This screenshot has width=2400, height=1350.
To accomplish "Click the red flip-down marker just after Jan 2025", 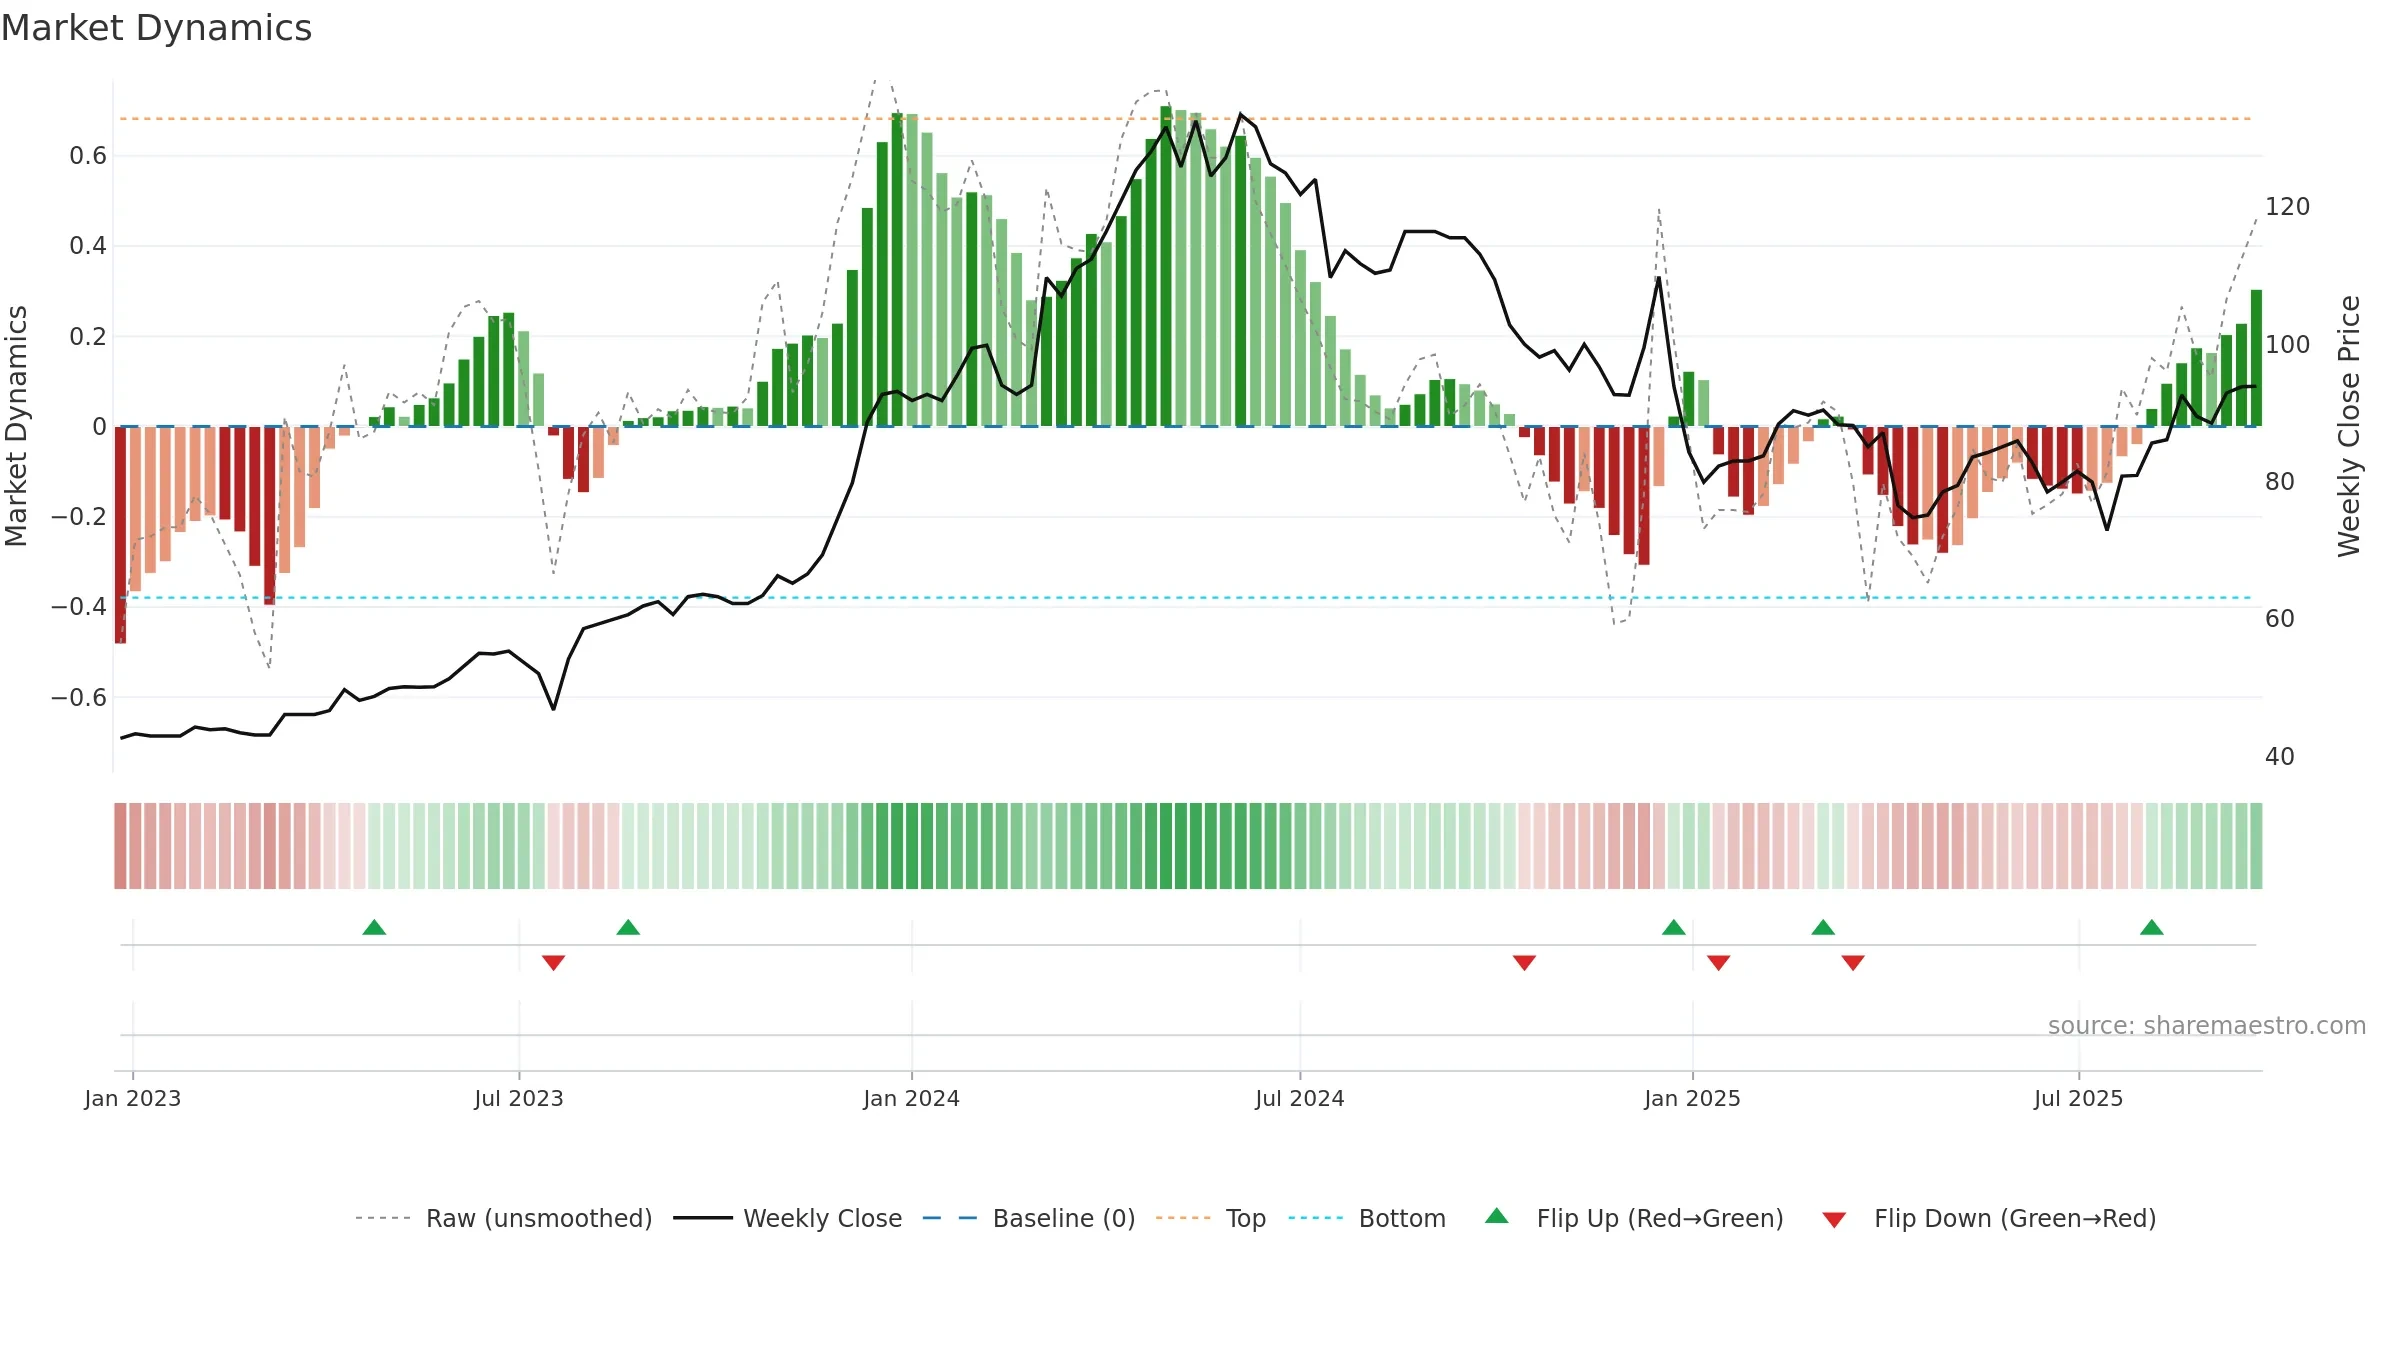I will pyautogui.click(x=1719, y=962).
